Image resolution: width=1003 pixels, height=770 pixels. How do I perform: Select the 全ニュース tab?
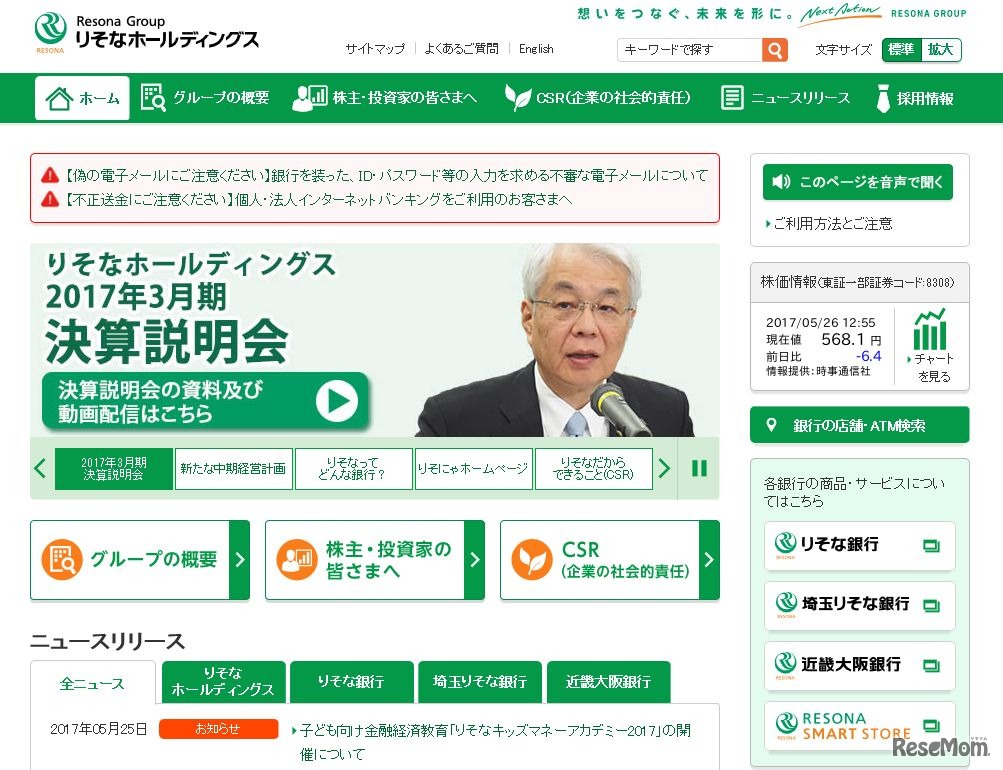92,684
